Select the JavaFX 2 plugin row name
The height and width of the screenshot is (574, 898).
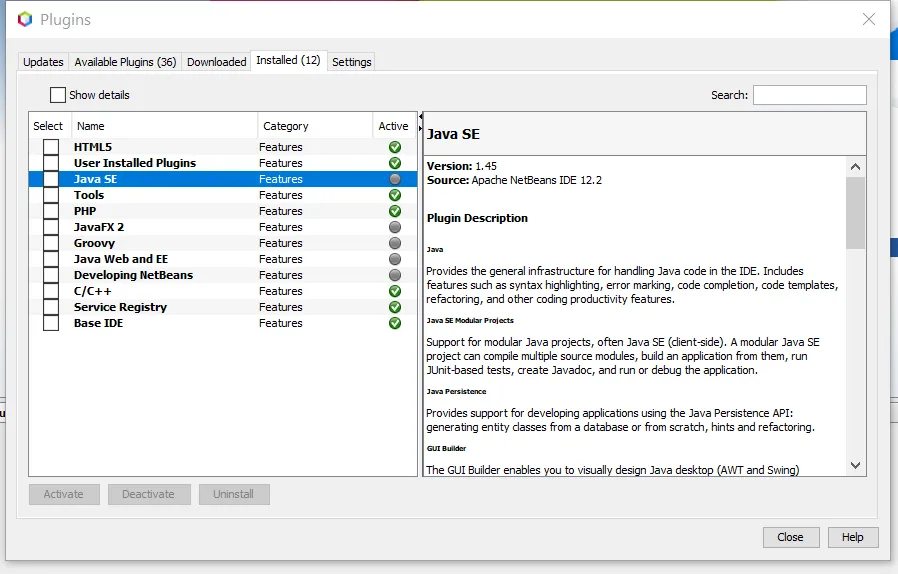click(x=99, y=227)
